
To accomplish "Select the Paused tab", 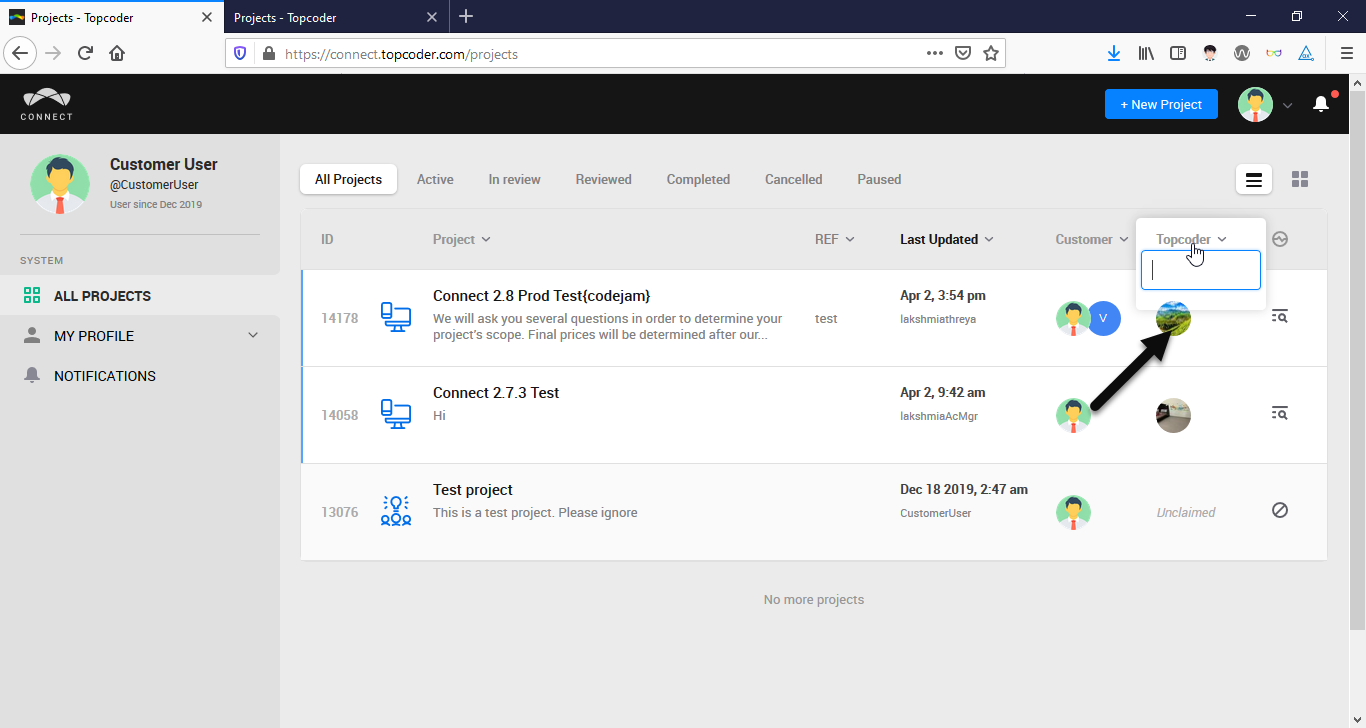I will [x=879, y=179].
